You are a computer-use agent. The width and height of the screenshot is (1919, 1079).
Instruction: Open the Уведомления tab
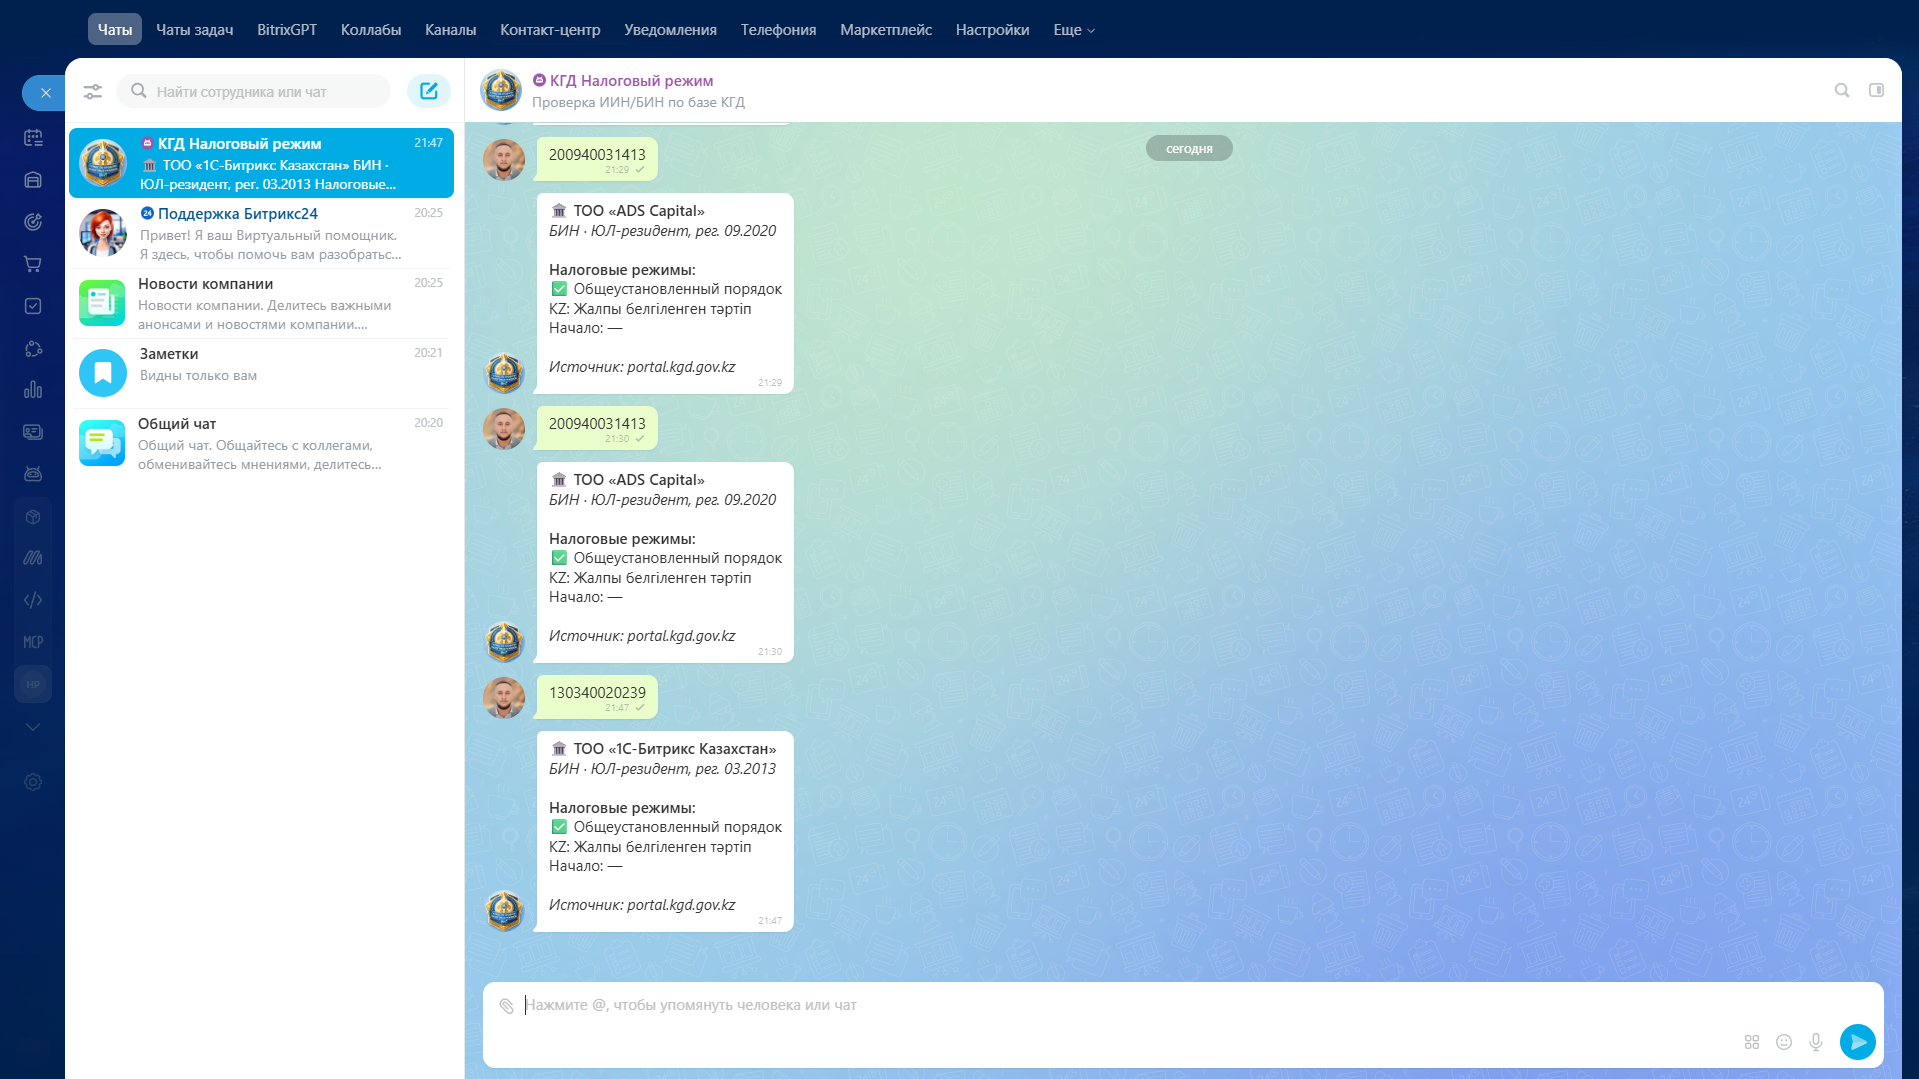pos(671,30)
